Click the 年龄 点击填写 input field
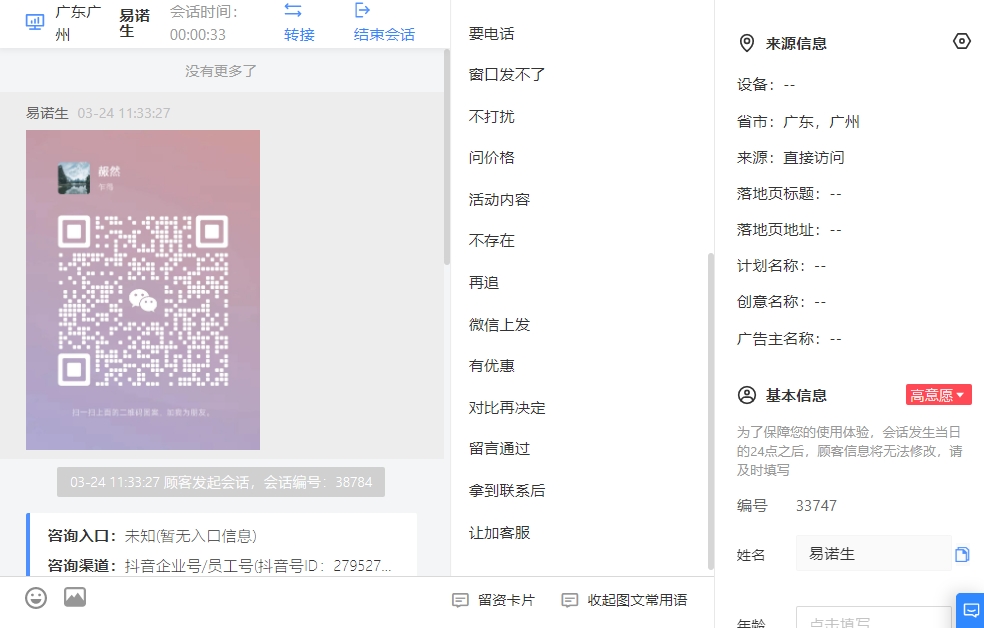This screenshot has width=984, height=628. pyautogui.click(x=874, y=617)
